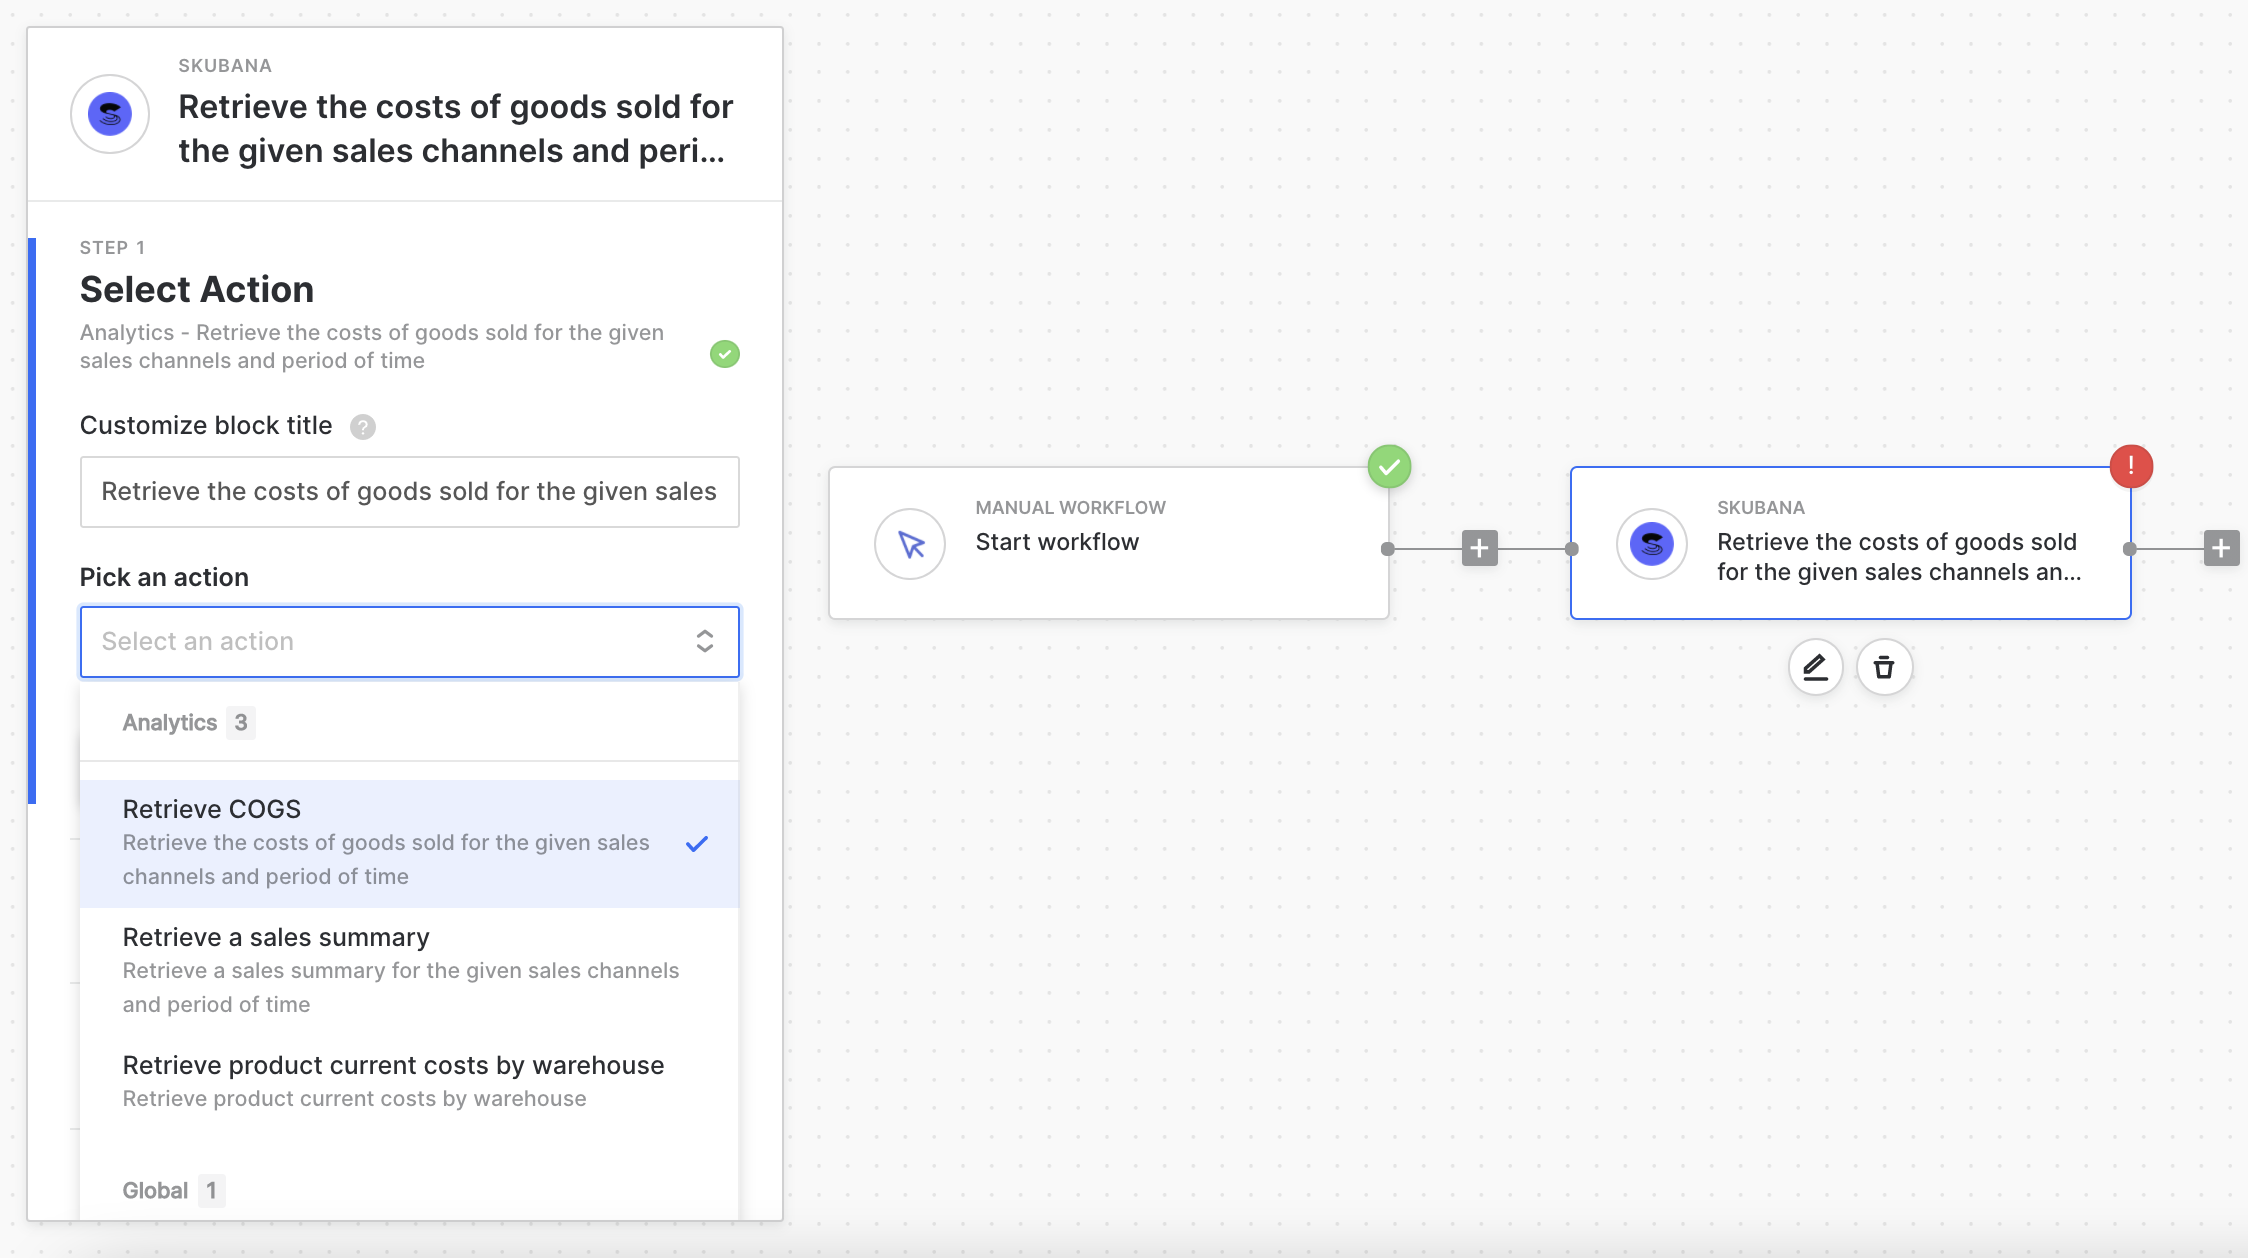
Task: Click the red error badge on Skubana block
Action: pyautogui.click(x=2131, y=466)
